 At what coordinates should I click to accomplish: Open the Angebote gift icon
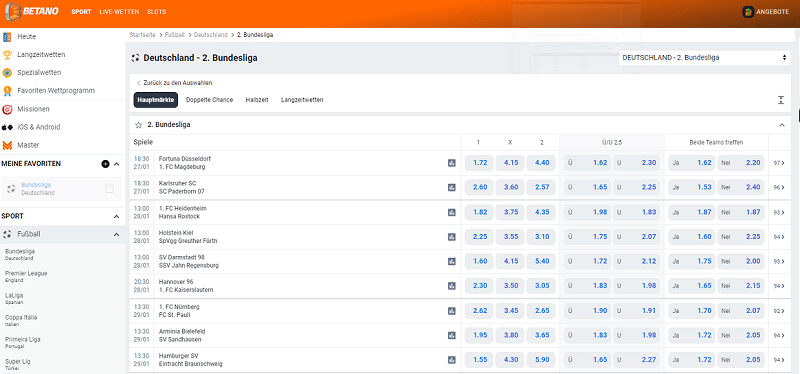pyautogui.click(x=748, y=12)
